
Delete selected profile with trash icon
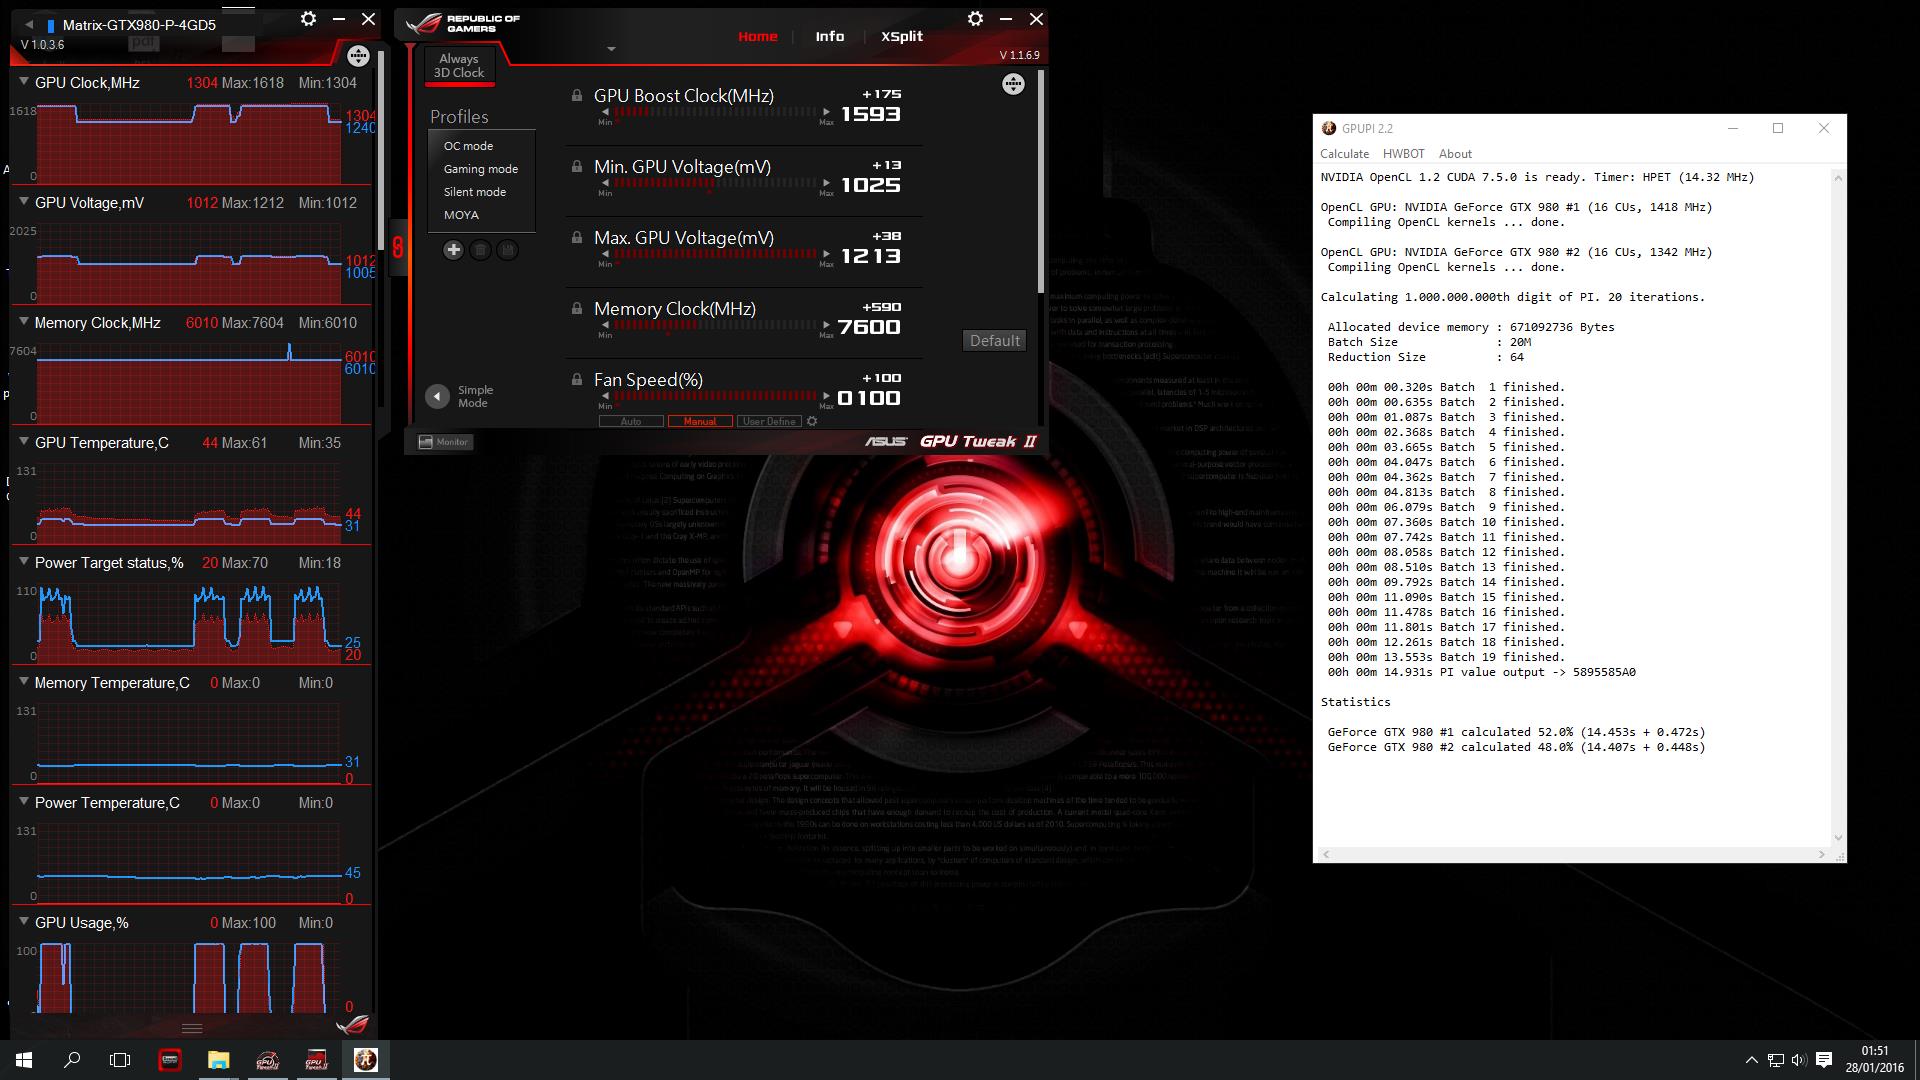pos(480,250)
